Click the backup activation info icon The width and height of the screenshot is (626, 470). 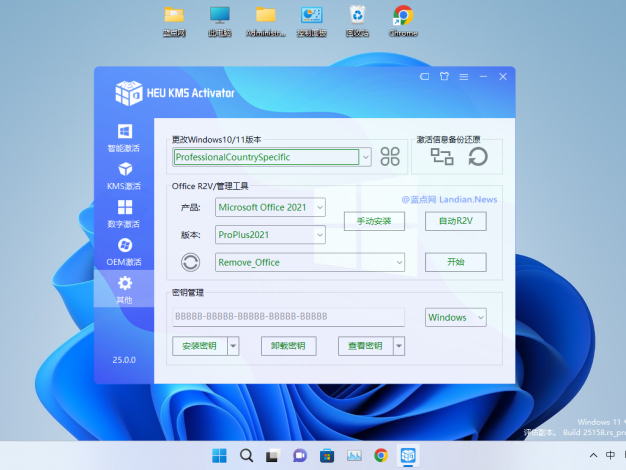442,157
